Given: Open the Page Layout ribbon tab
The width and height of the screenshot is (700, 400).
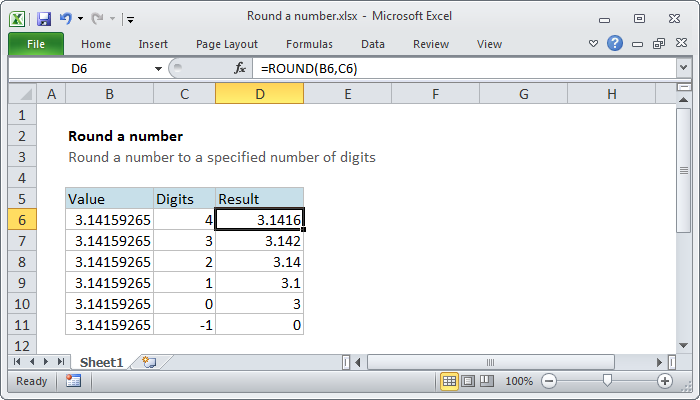Looking at the screenshot, I should click(x=227, y=44).
